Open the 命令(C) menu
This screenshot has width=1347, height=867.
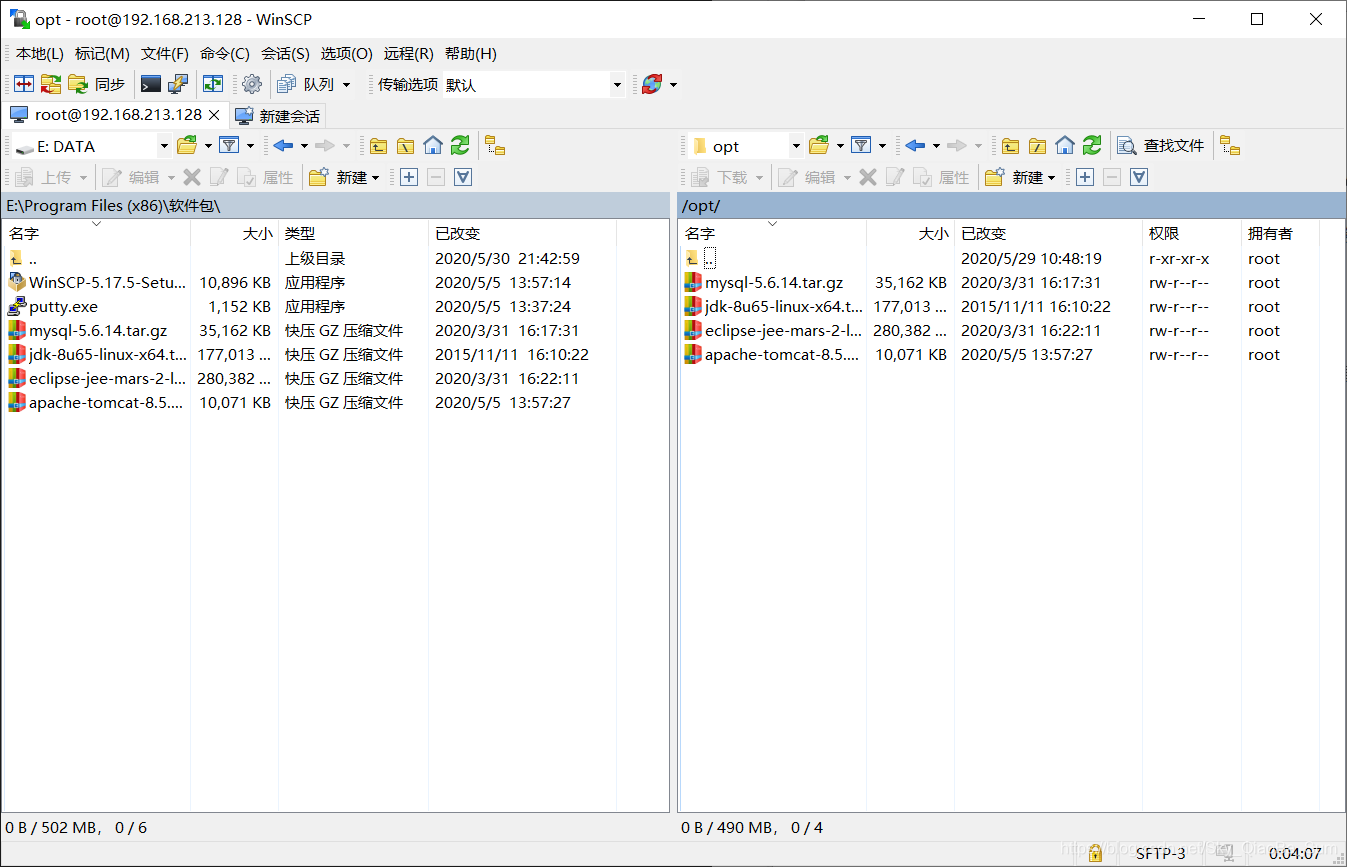[225, 54]
